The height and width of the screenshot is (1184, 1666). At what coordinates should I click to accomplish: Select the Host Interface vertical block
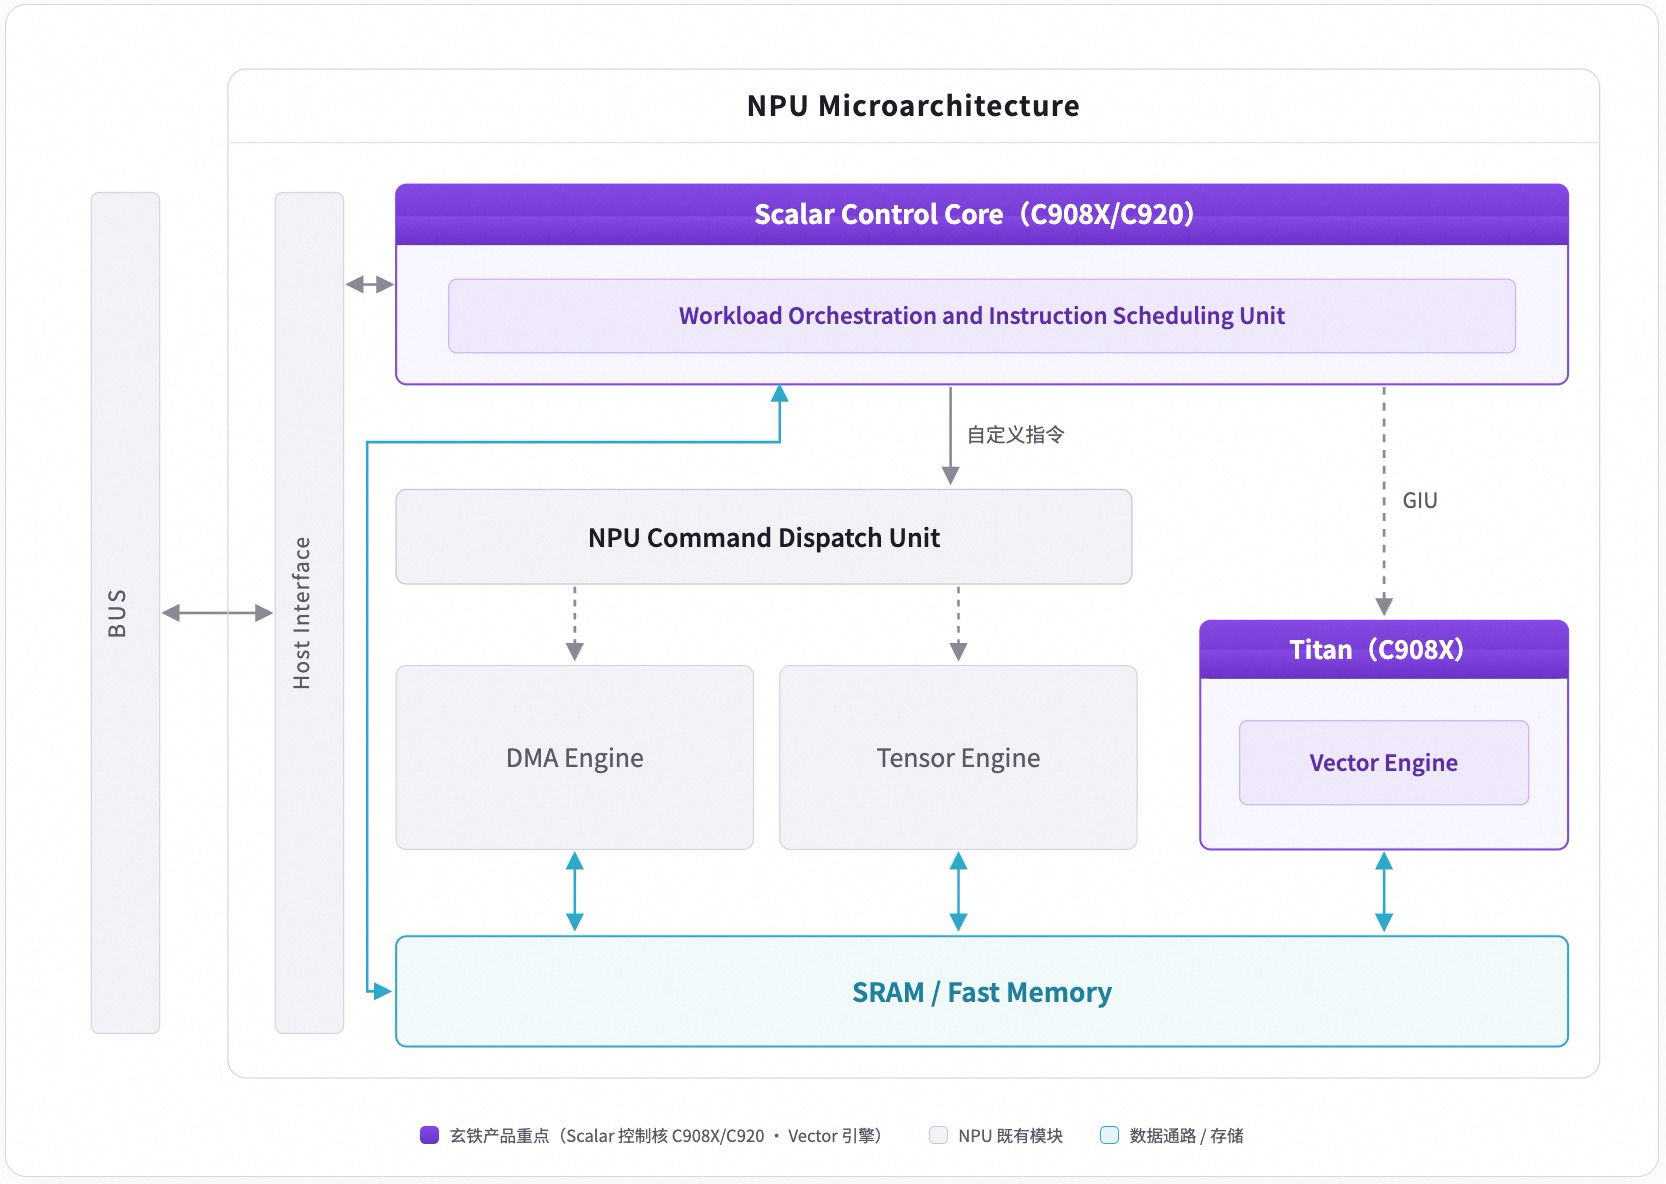point(309,612)
